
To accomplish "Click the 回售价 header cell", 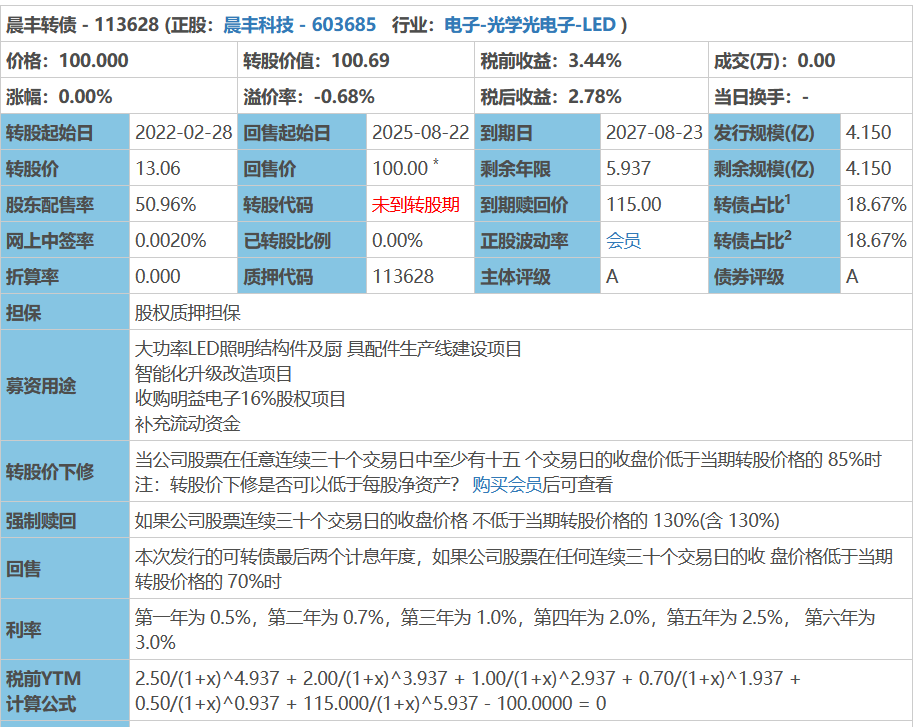I will (302, 168).
